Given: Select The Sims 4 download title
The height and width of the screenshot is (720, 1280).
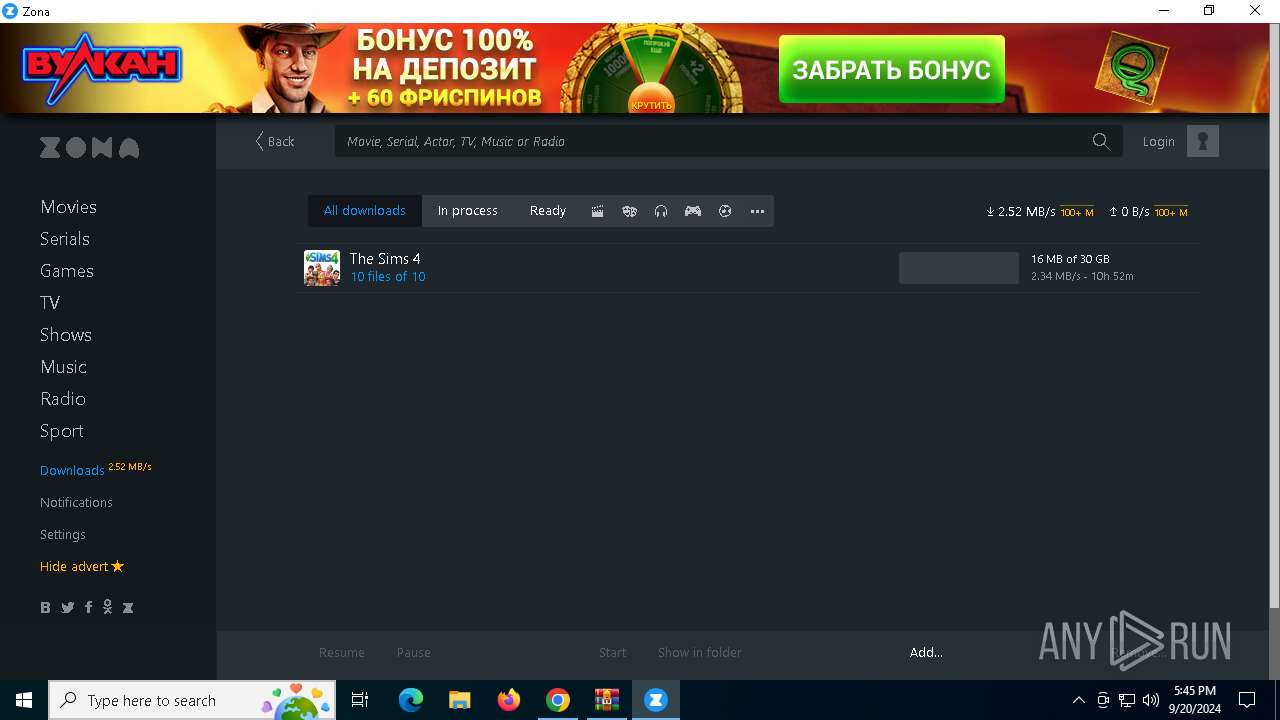Looking at the screenshot, I should click(x=385, y=258).
